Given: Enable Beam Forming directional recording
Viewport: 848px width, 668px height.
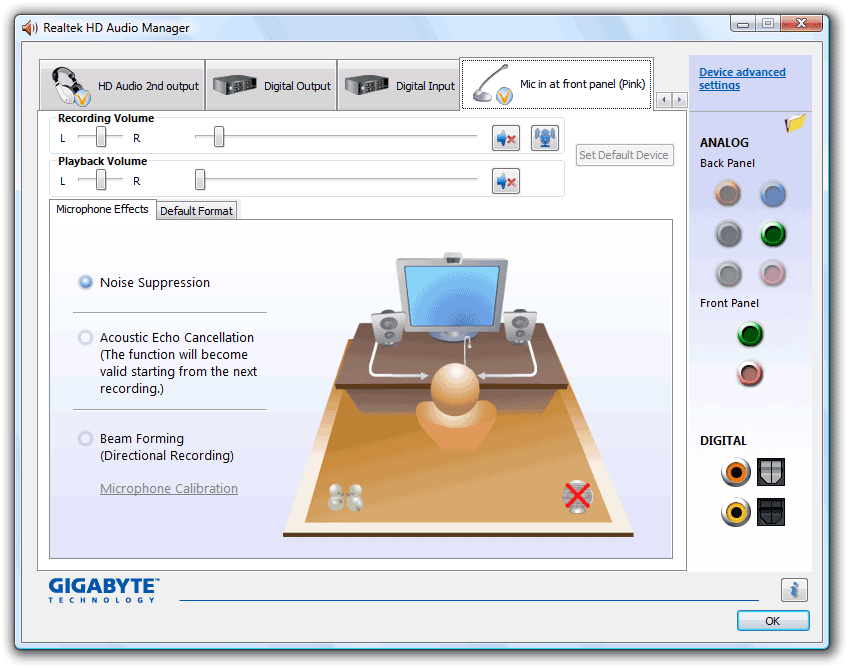Looking at the screenshot, I should 85,438.
